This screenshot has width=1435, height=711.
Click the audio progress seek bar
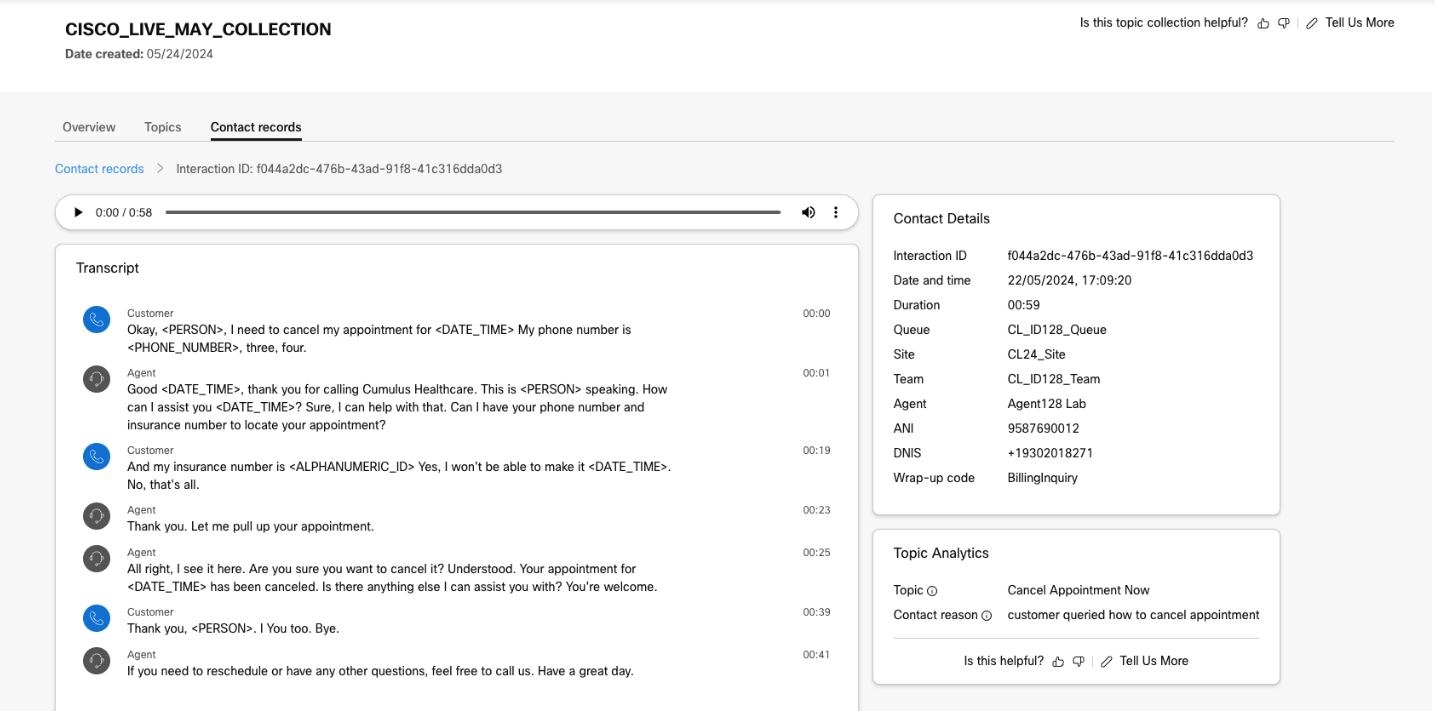coord(472,212)
